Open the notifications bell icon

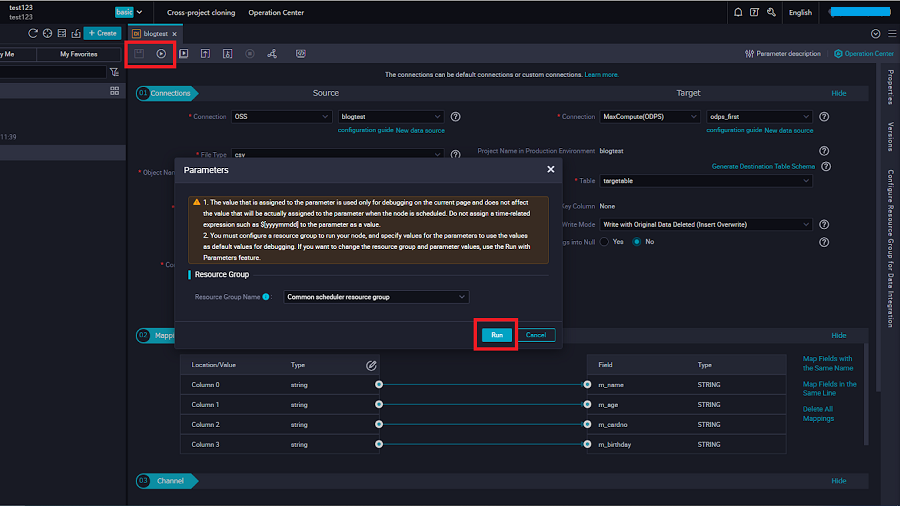coord(738,13)
